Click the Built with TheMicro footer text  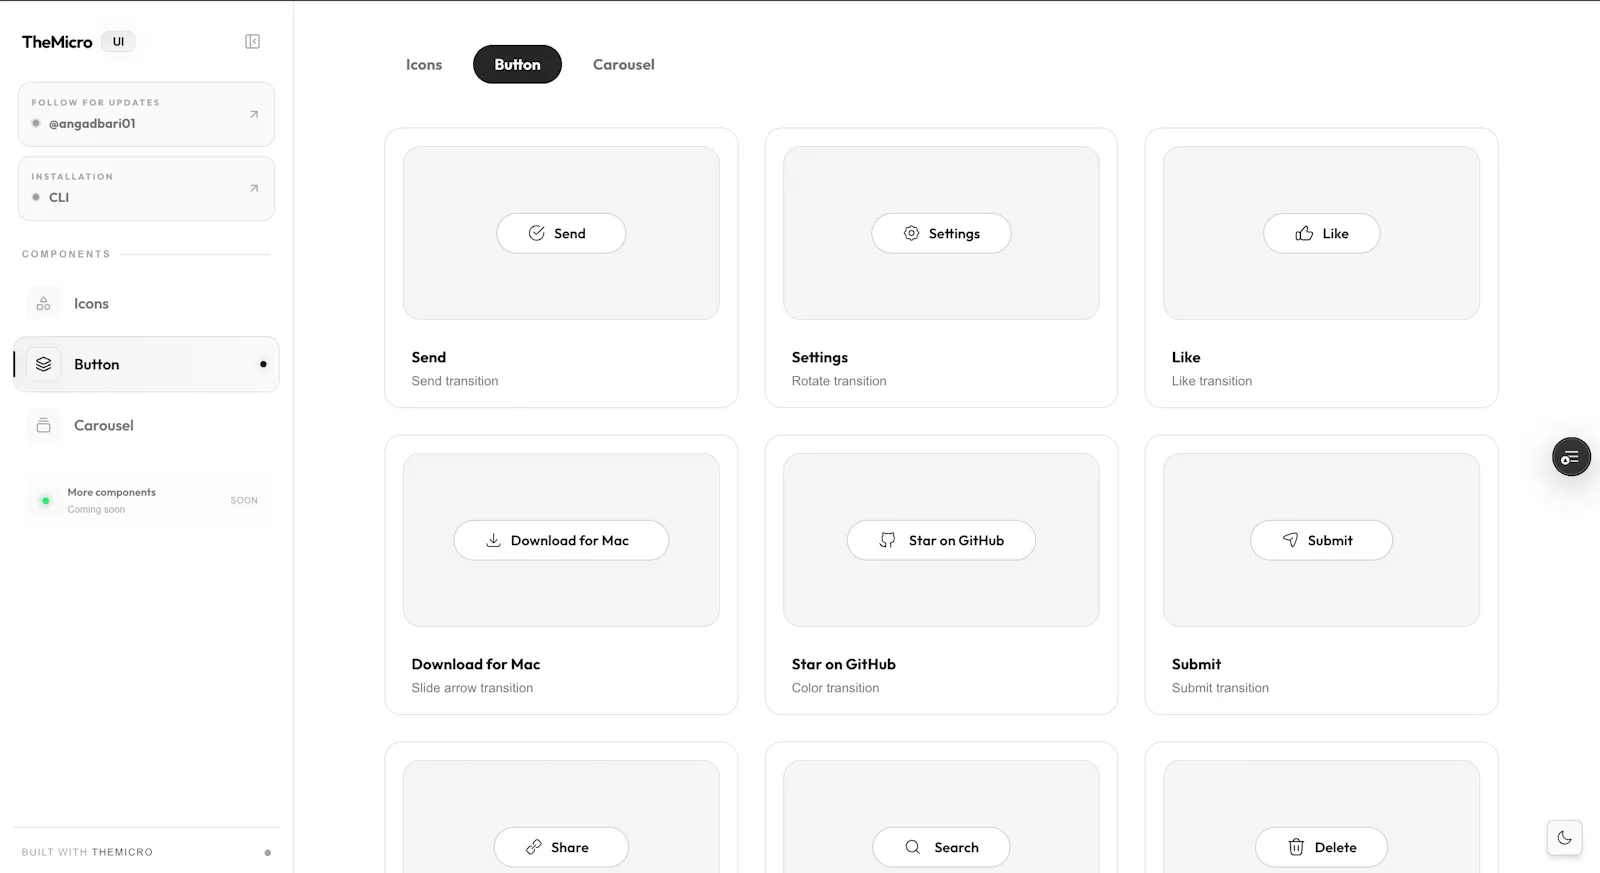87,852
